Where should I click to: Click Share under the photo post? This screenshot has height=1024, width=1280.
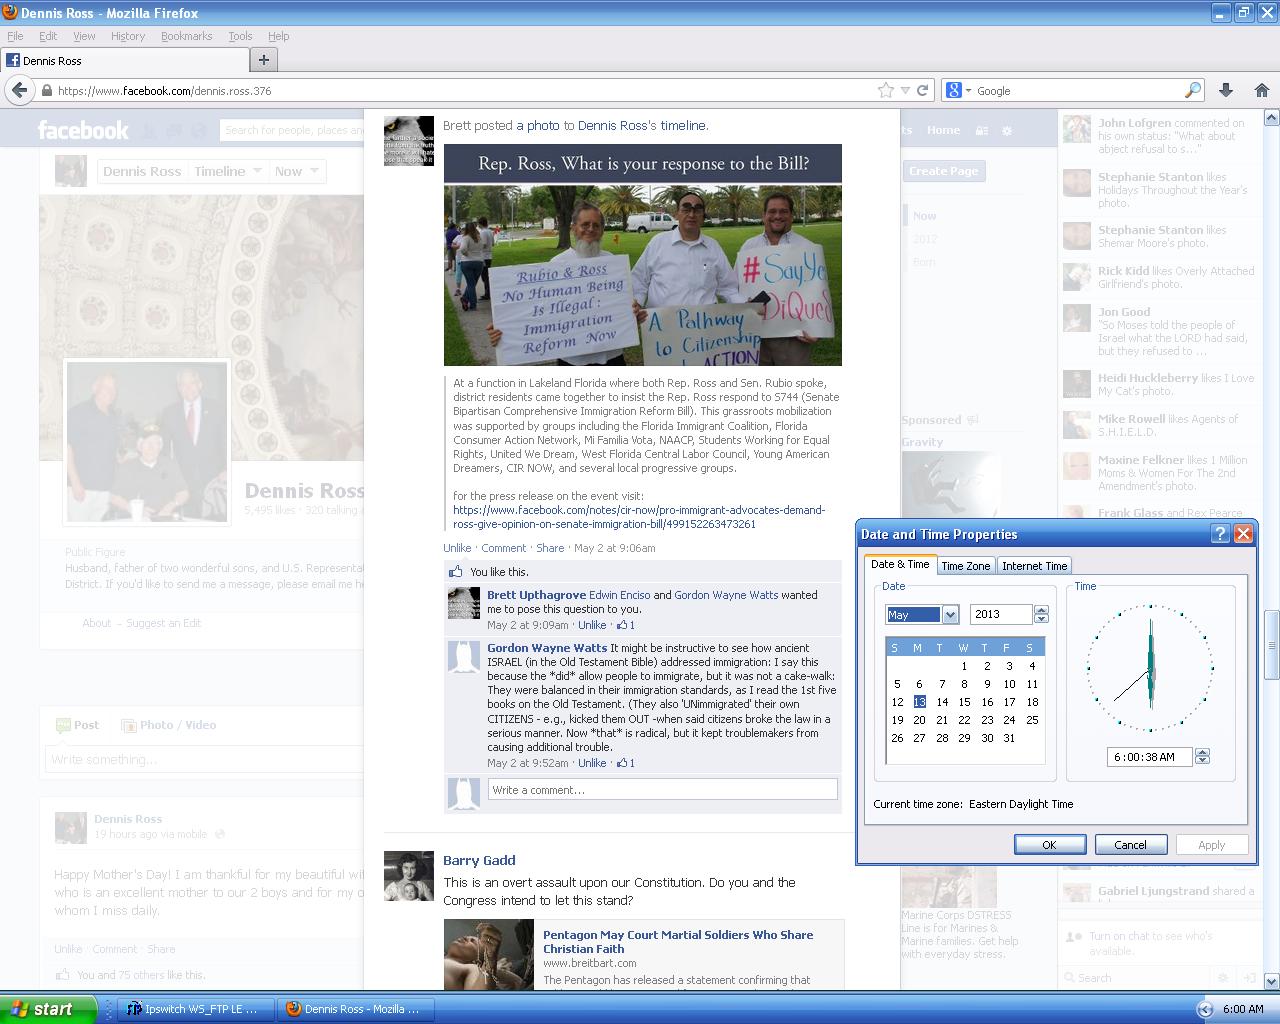point(550,548)
